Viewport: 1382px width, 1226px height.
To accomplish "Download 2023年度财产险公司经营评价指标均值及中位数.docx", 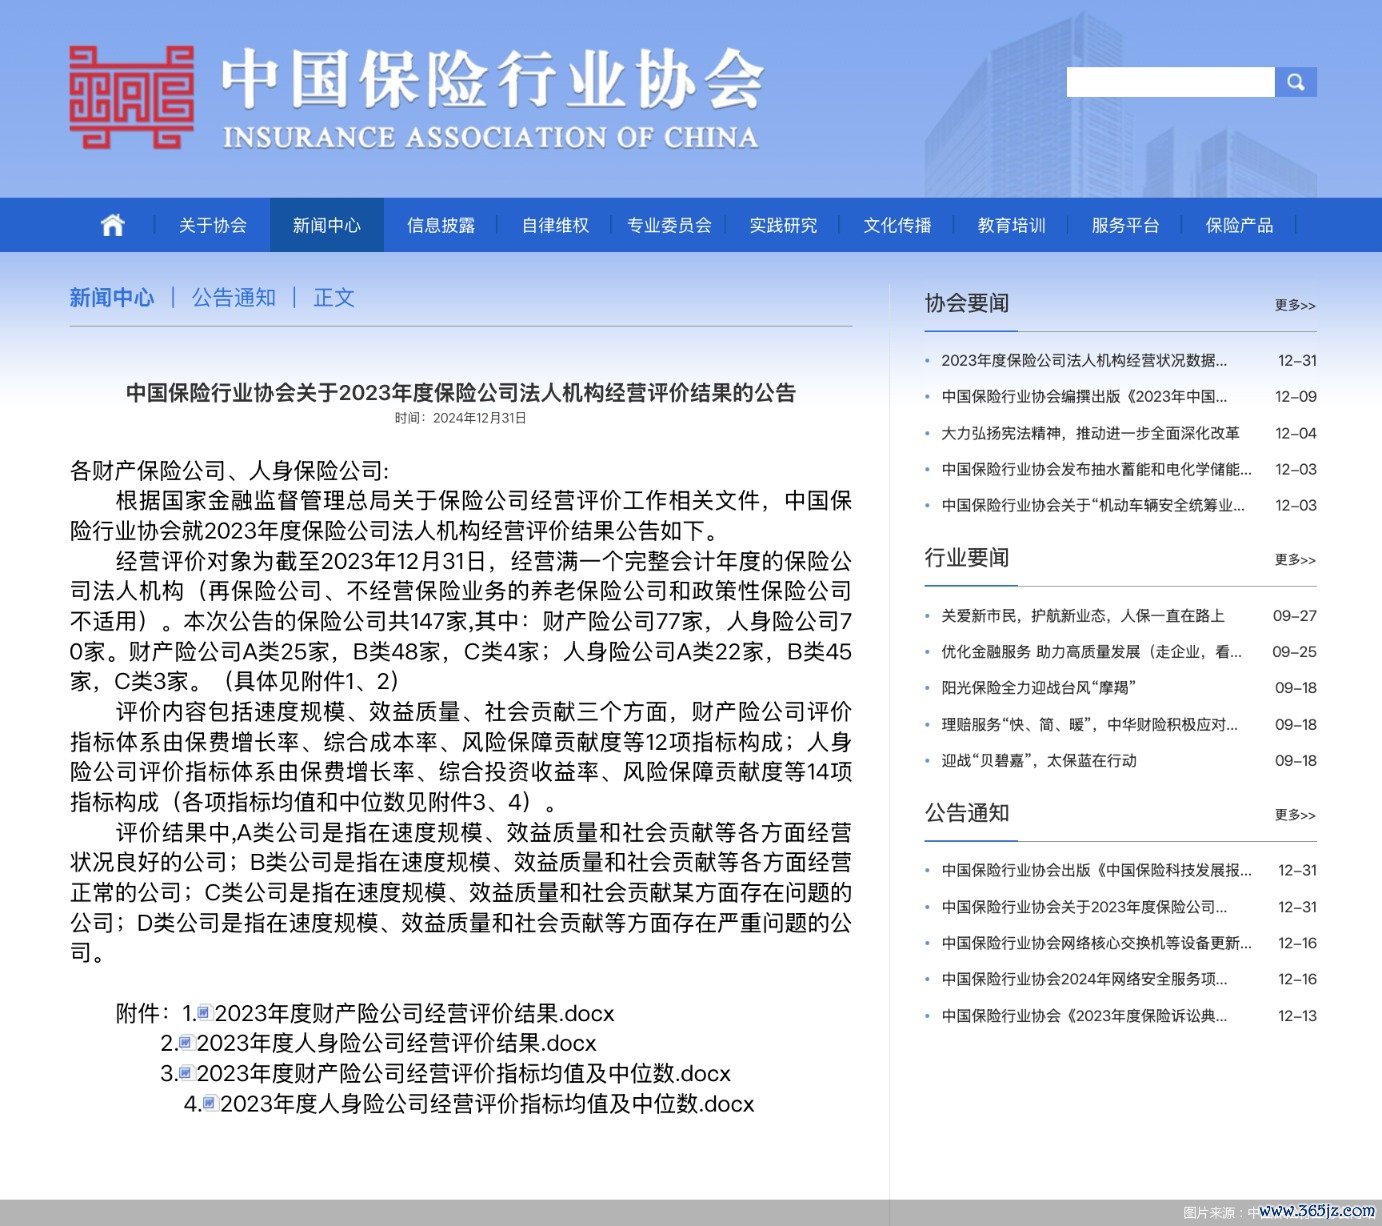I will (464, 1073).
